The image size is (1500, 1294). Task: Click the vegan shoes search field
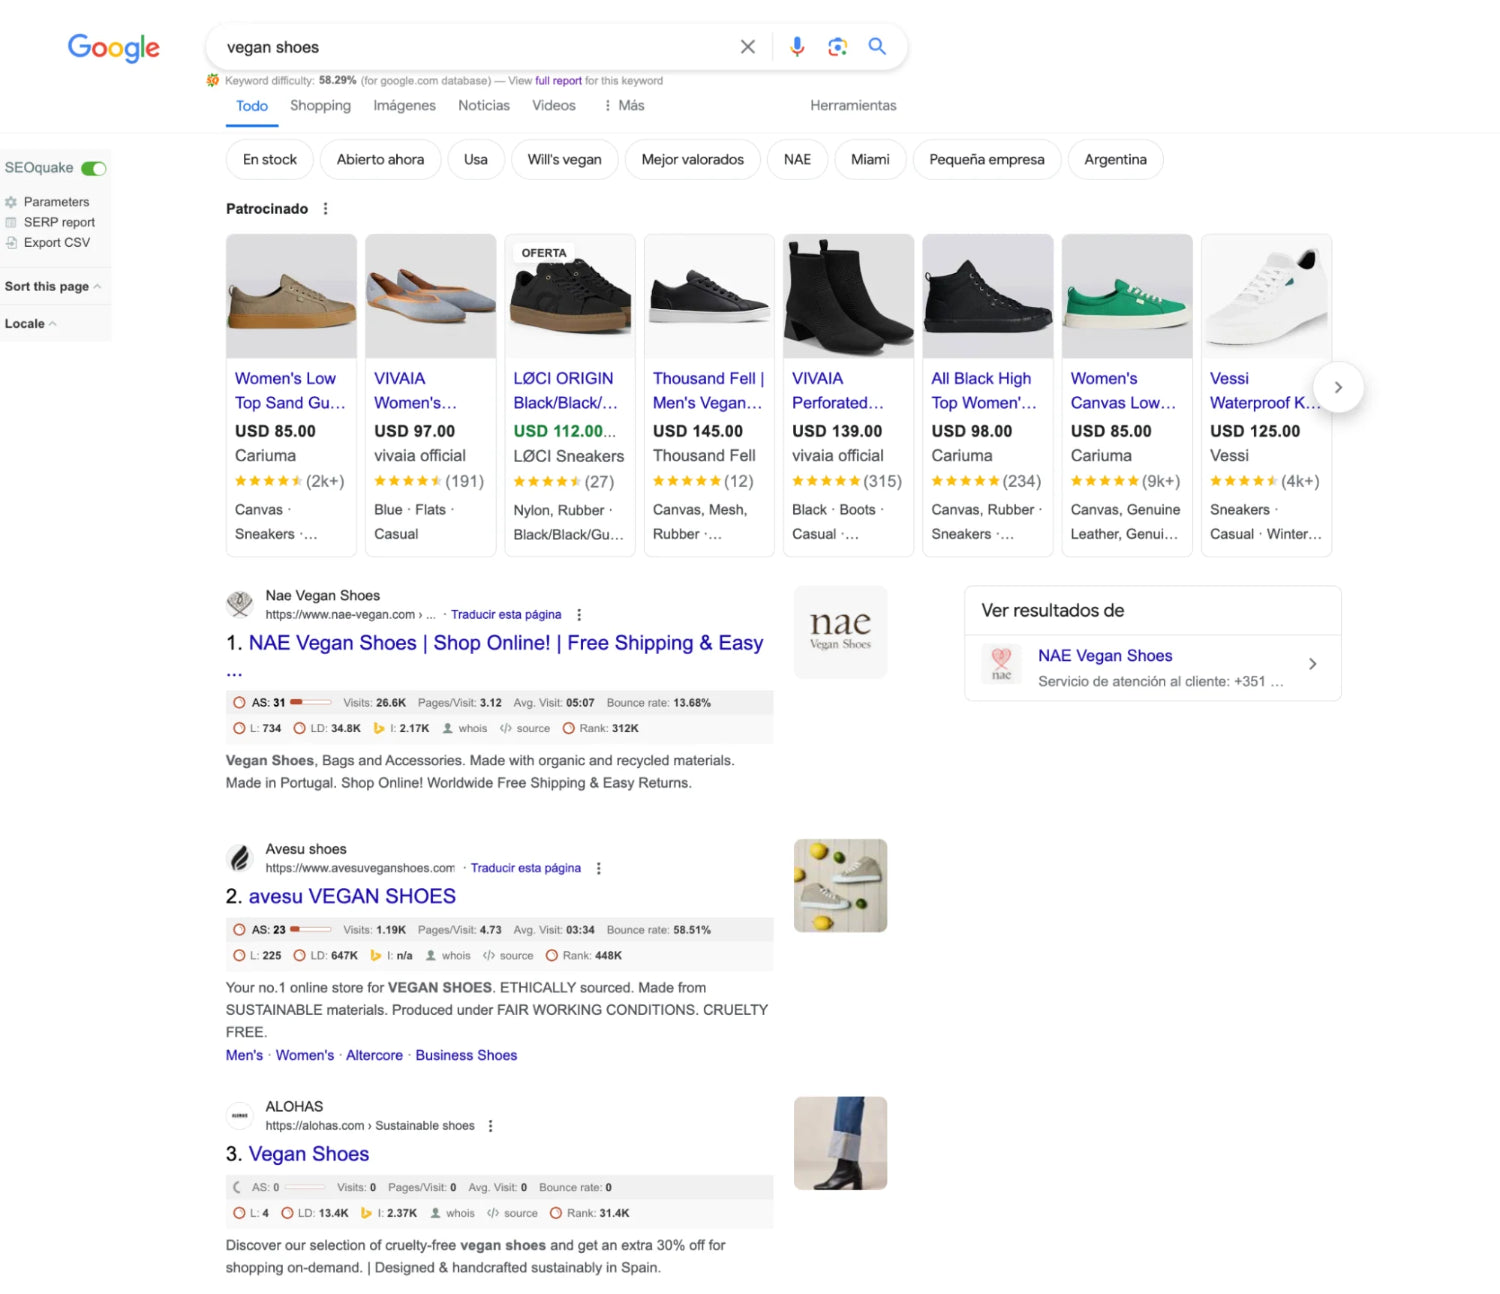pyautogui.click(x=470, y=47)
